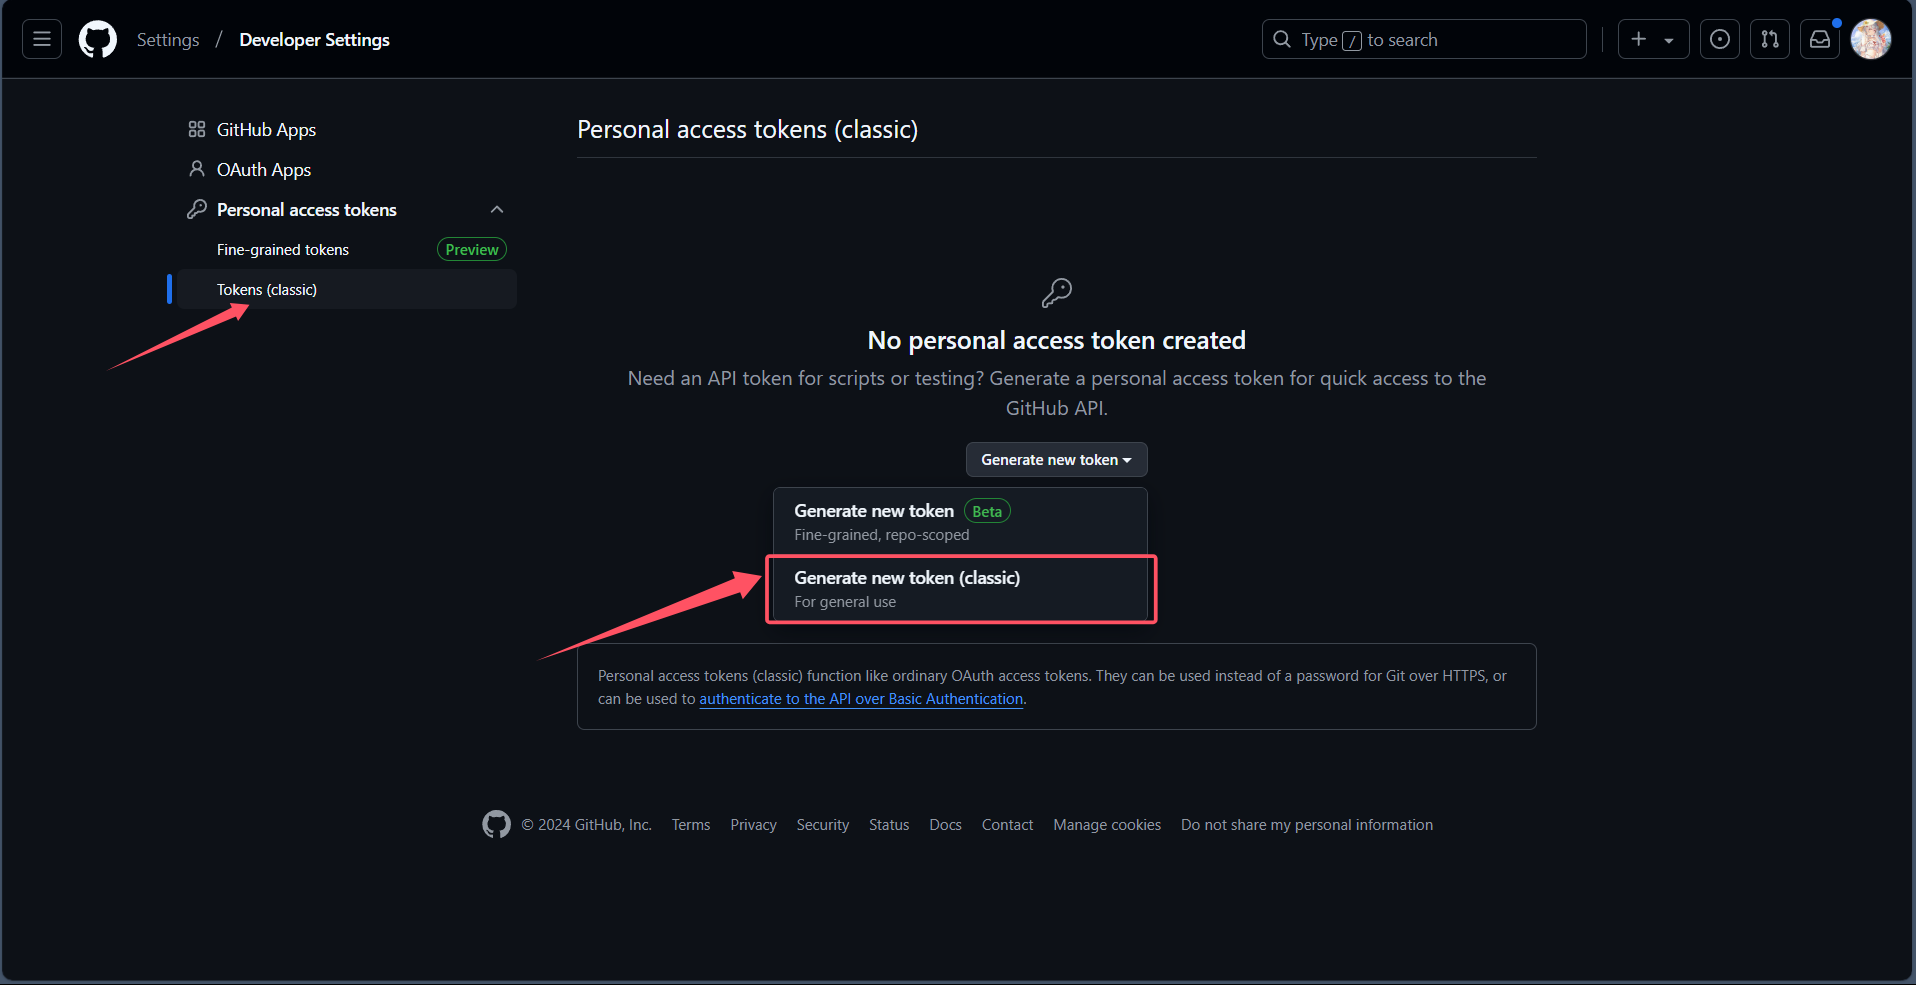The height and width of the screenshot is (985, 1916).
Task: Go to GitHub homepage via Octocat logo
Action: 98,40
